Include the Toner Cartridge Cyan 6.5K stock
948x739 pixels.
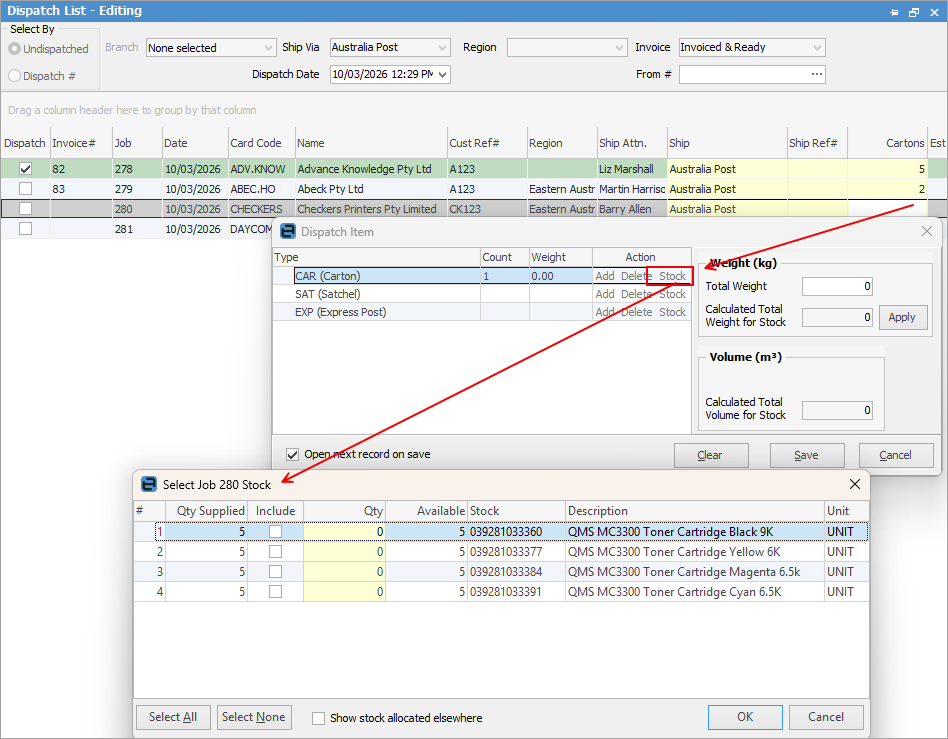(x=275, y=591)
